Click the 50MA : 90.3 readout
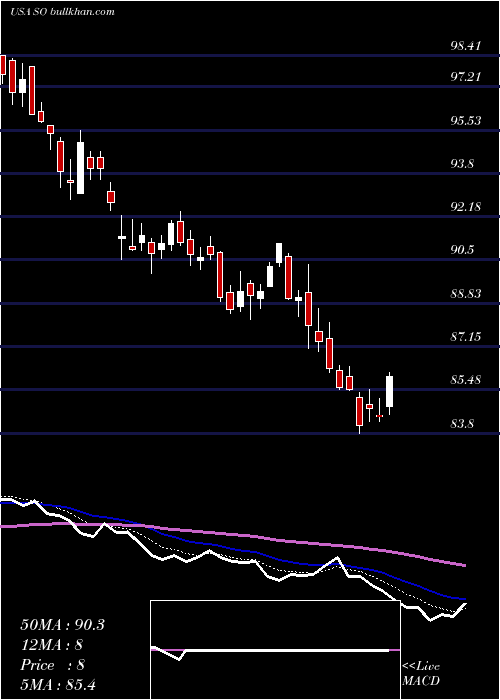Viewport: 500px width, 700px height. click(62, 625)
